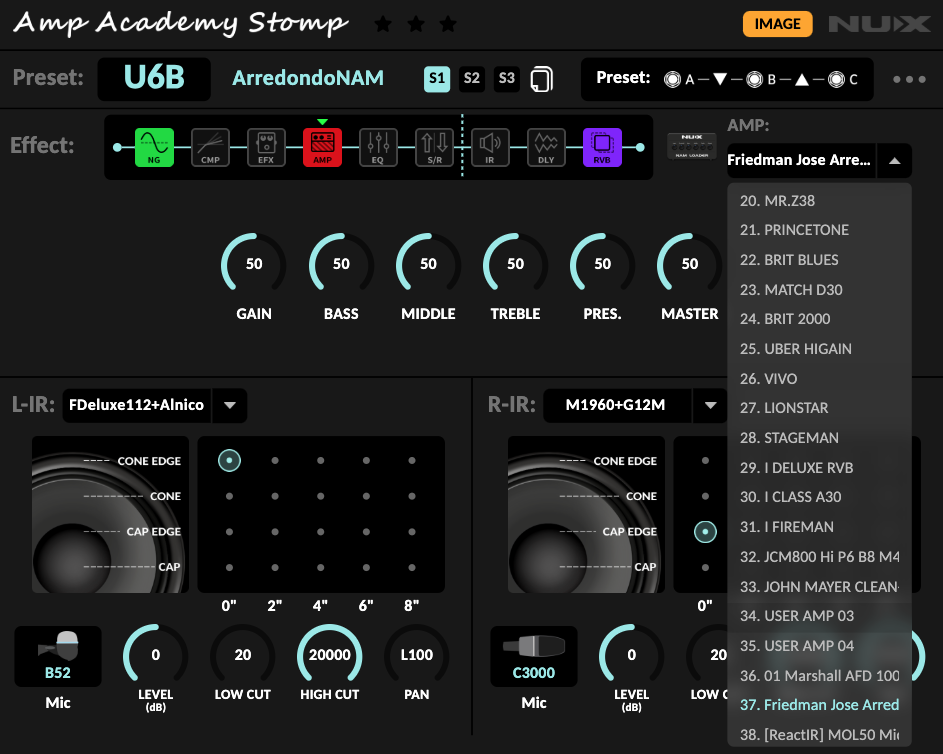Select the EQ block
This screenshot has height=754, width=943.
378,147
